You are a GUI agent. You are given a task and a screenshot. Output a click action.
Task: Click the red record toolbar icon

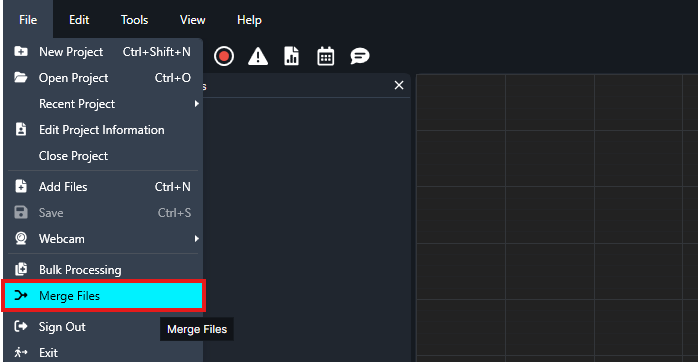223,57
